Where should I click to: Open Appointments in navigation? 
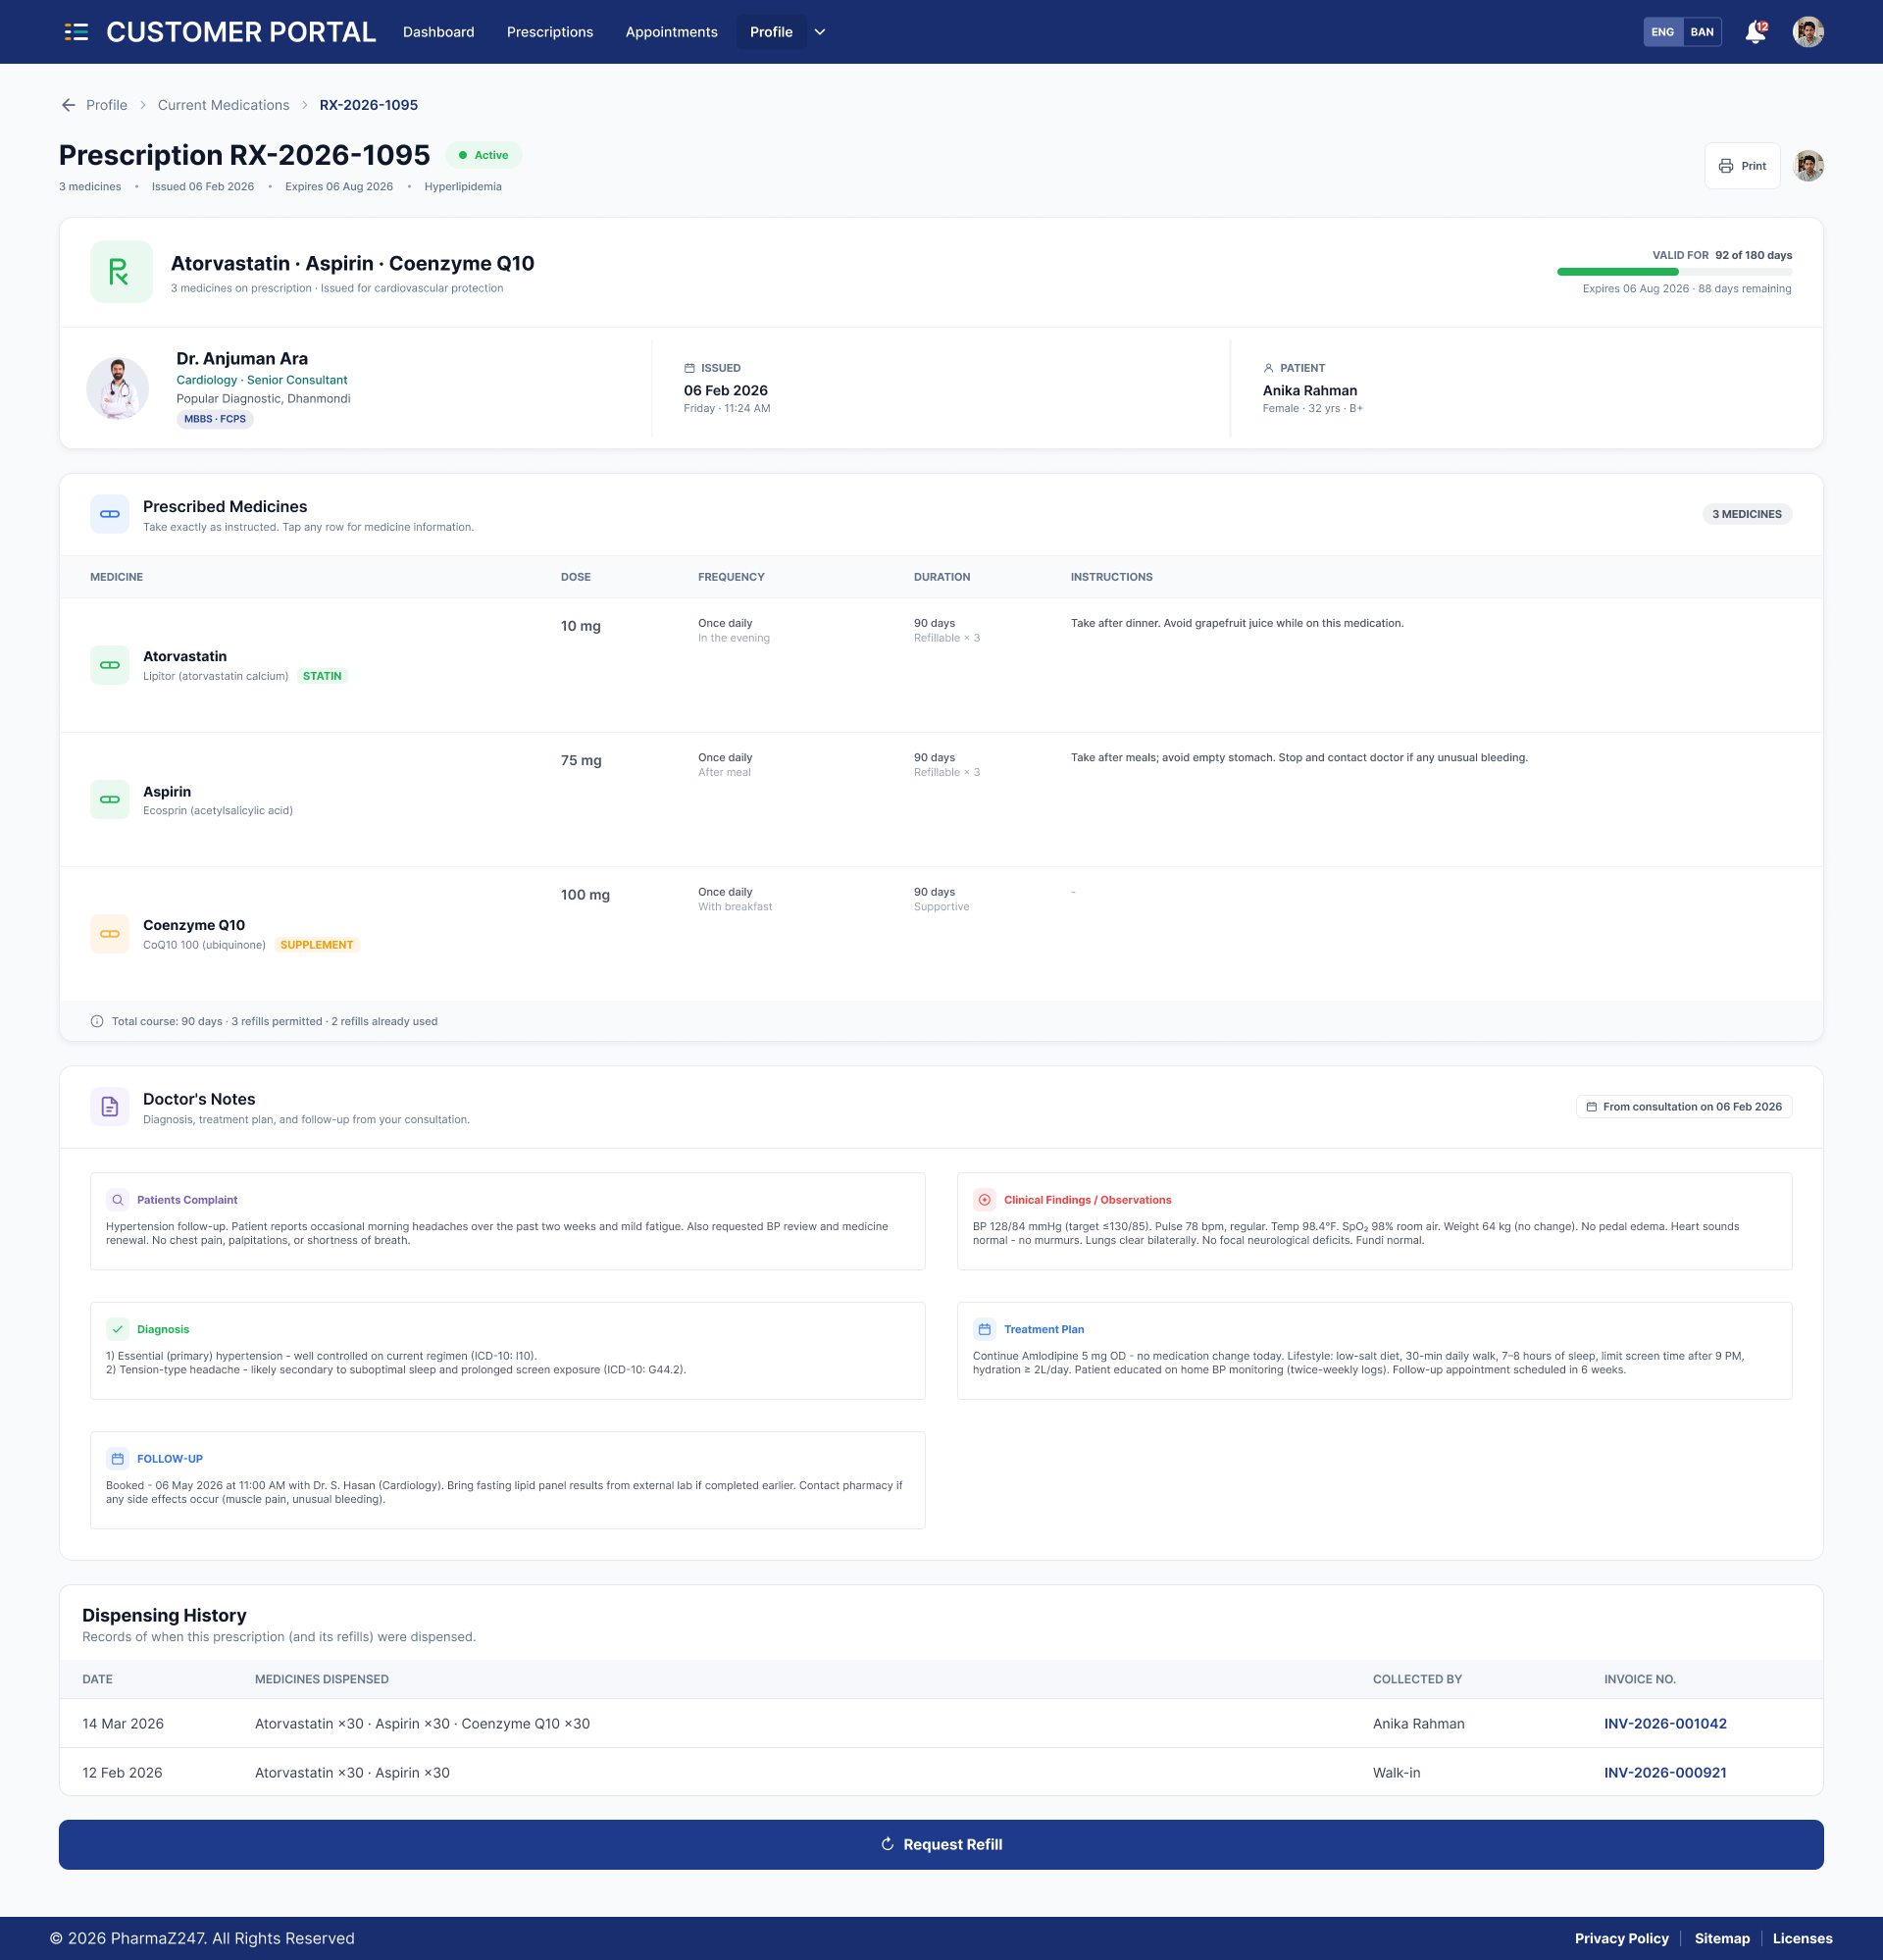pos(671,32)
